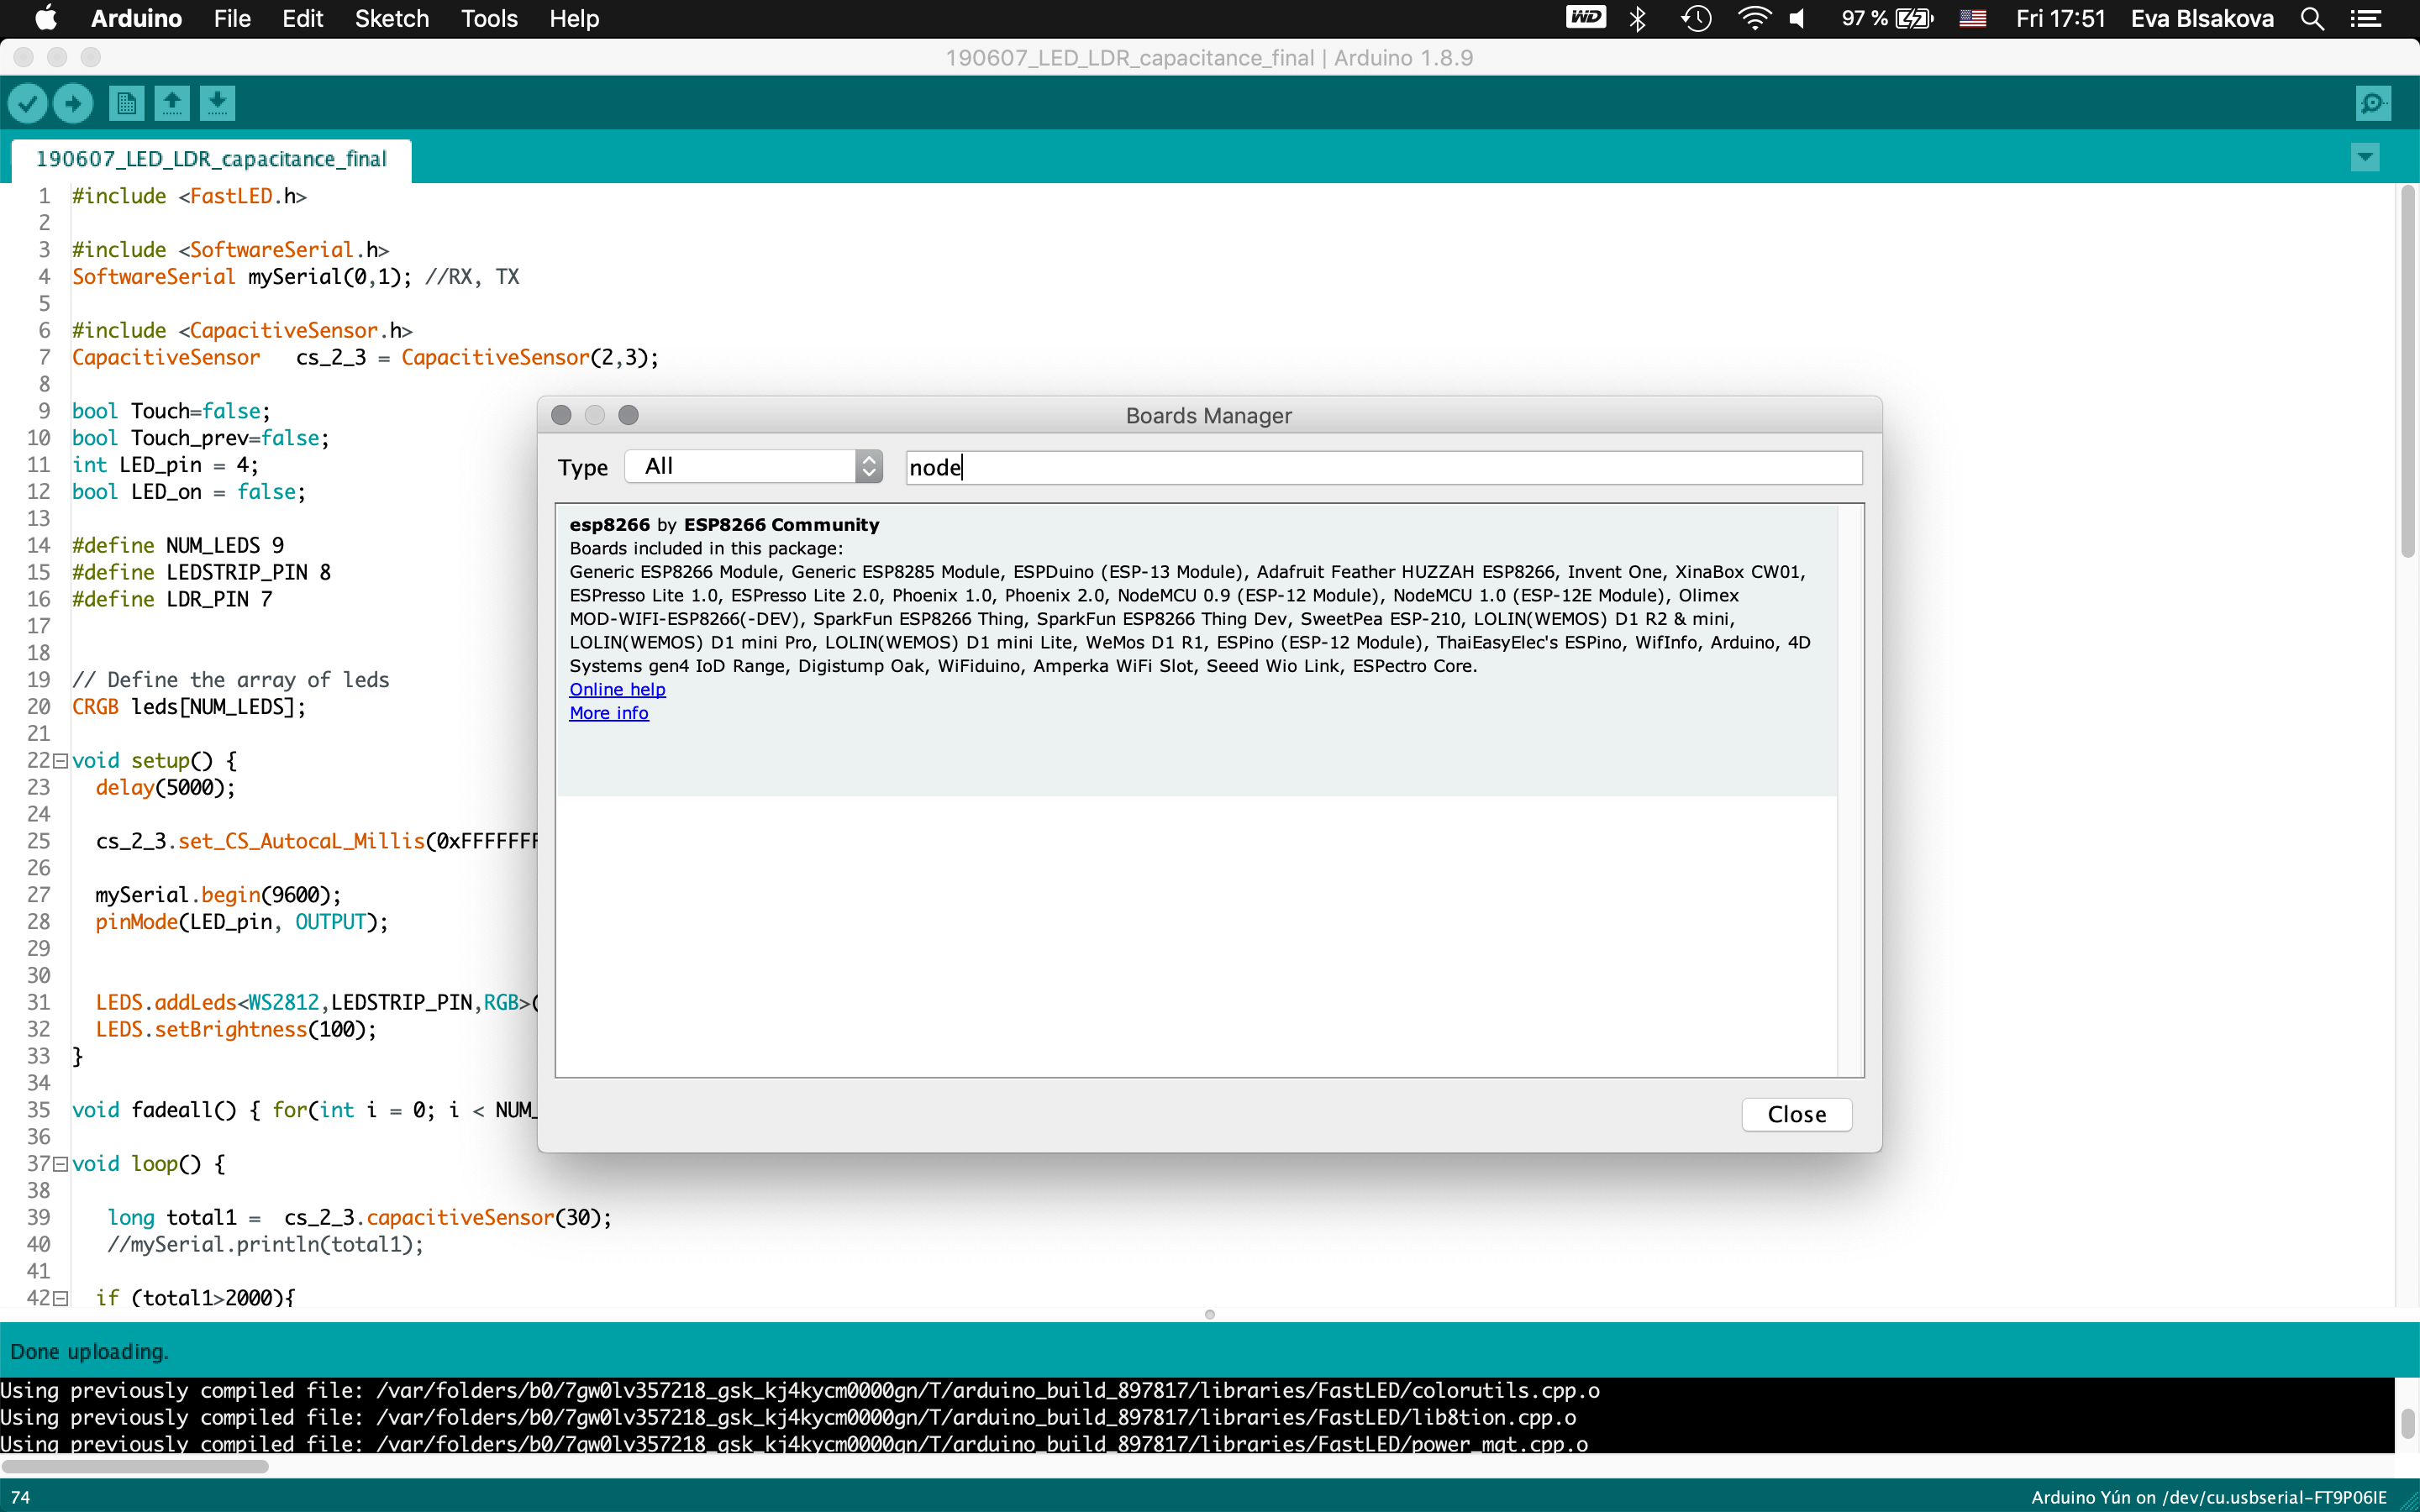2420x1512 pixels.
Task: Click the boards search field containing node
Action: click(x=1383, y=467)
